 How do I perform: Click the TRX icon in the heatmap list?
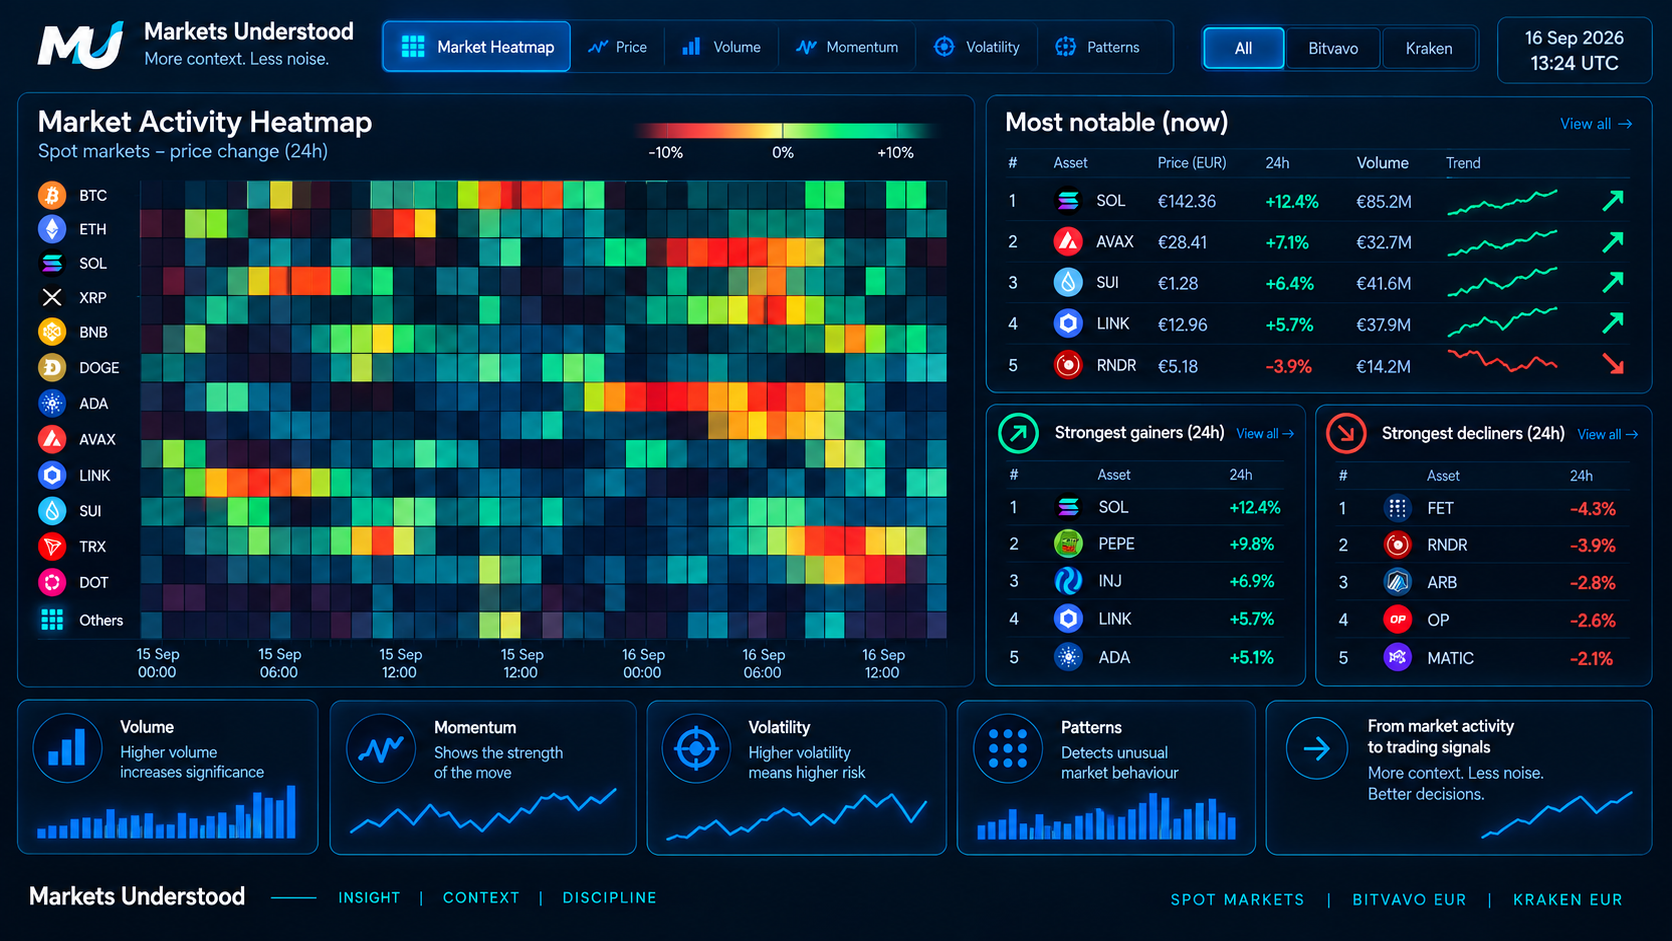coord(52,546)
